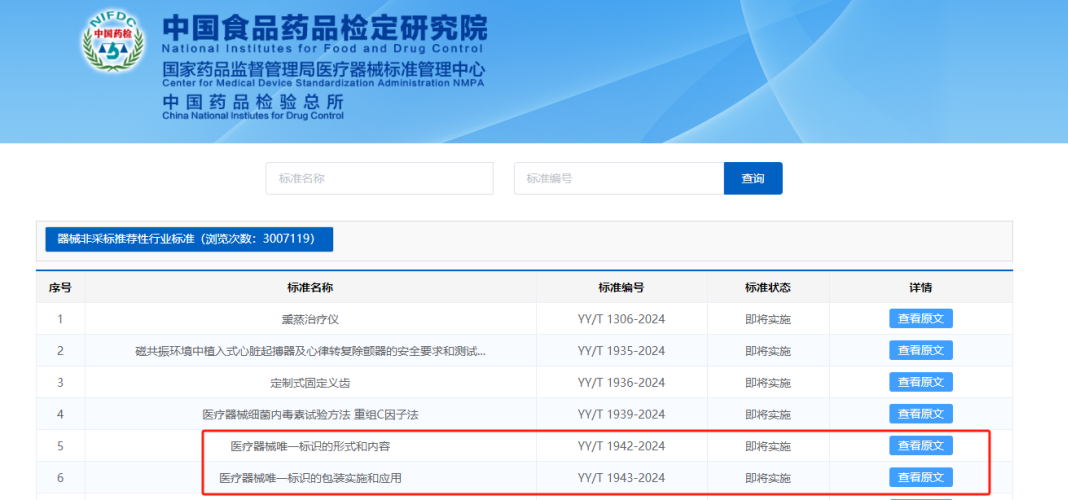Click the 中国食品药品检定研究院 header title
Viewport: 1068px width, 500px height.
coord(324,27)
